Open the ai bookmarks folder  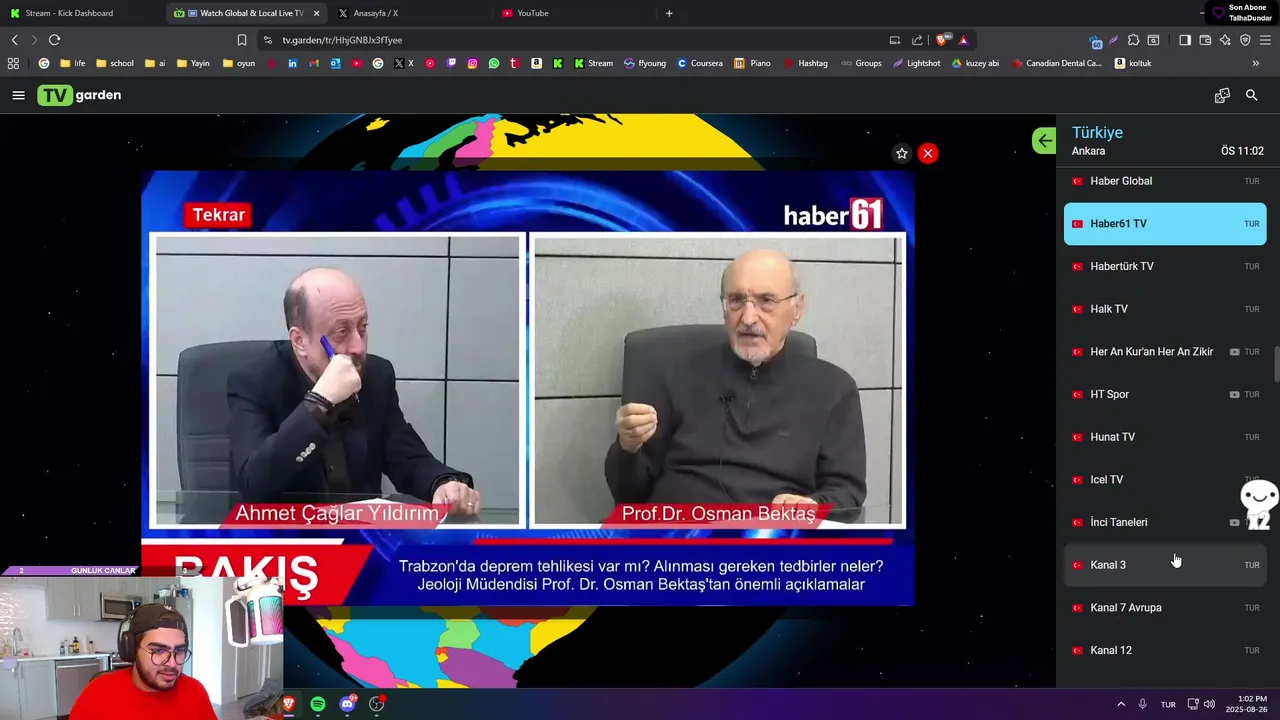coord(155,63)
